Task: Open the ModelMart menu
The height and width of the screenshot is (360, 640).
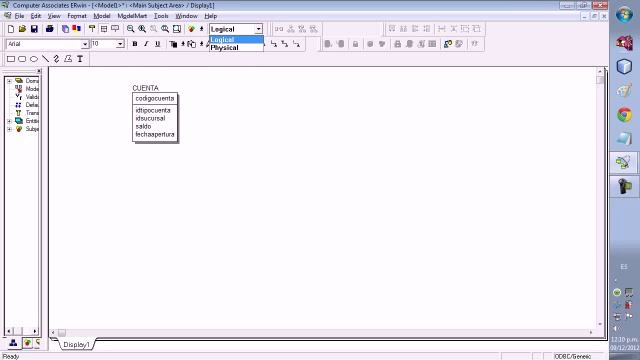Action: (x=132, y=16)
